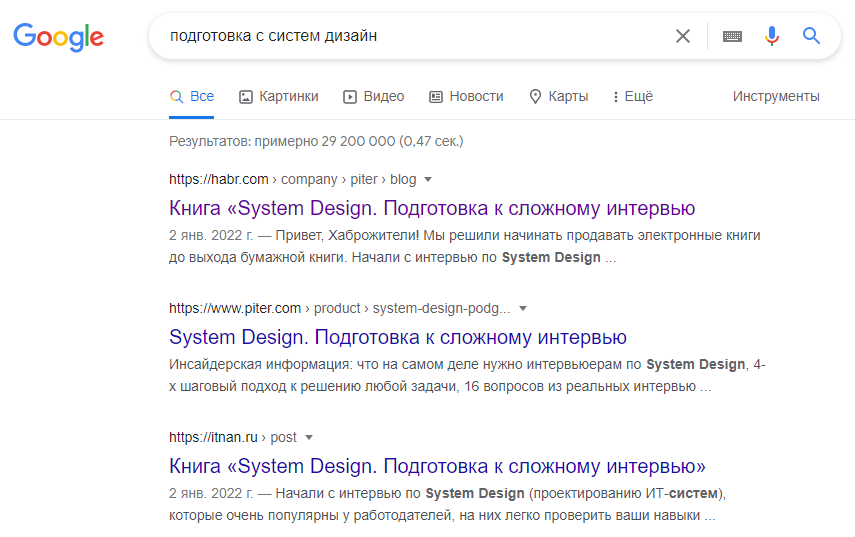Viewport: 855px width, 537px height.
Task: Open itnan.ru result Книга «System Design»
Action: [x=437, y=466]
